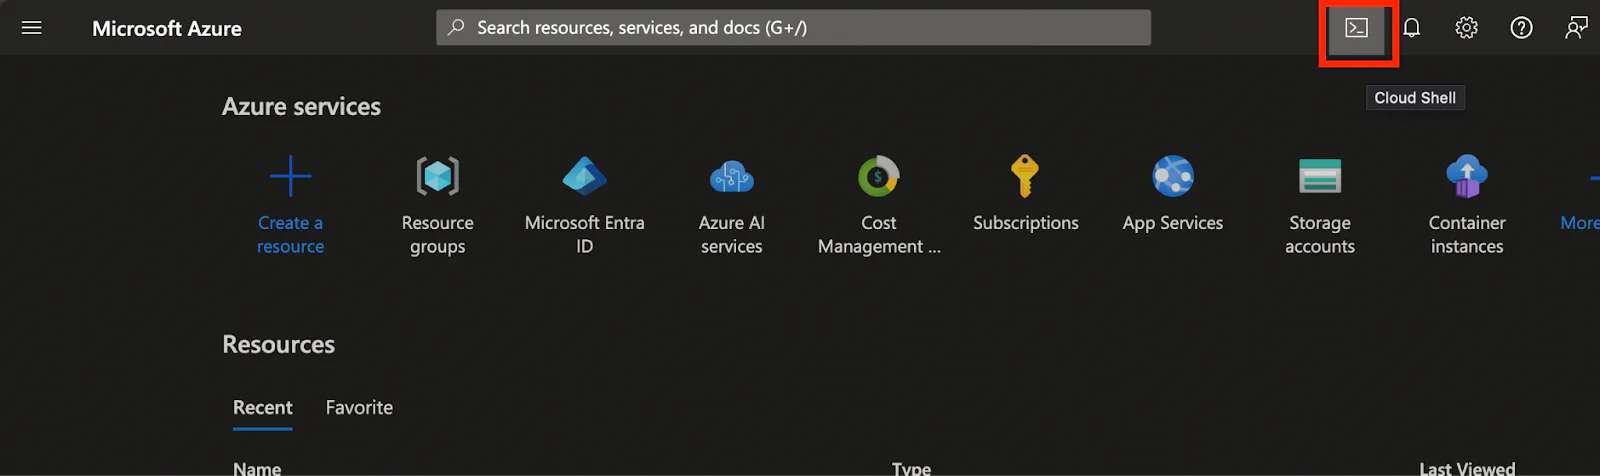Open the Notifications bell
This screenshot has height=476, width=1600.
1412,28
